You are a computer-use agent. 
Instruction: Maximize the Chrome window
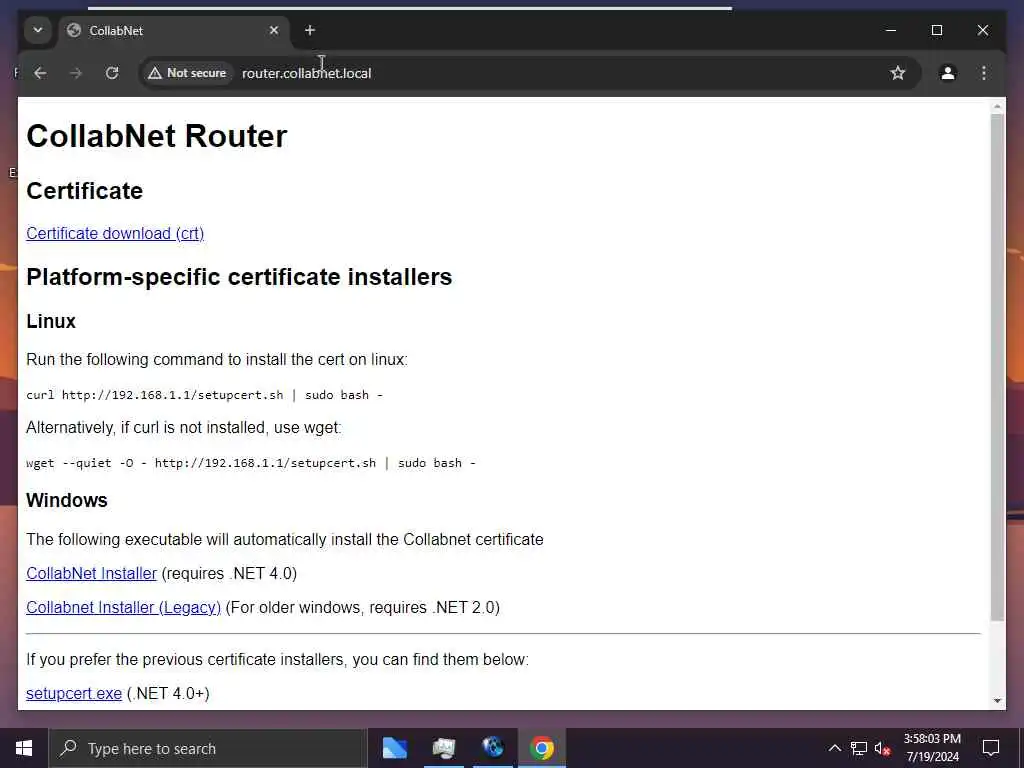point(936,30)
